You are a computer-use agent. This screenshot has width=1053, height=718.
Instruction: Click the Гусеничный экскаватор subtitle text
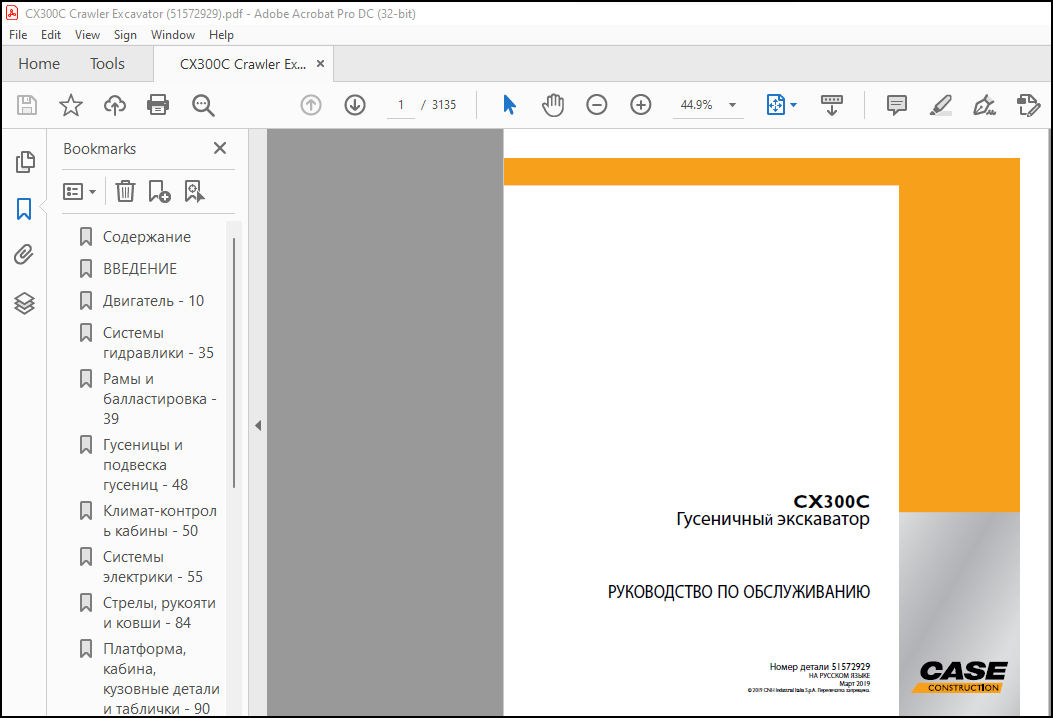click(773, 519)
